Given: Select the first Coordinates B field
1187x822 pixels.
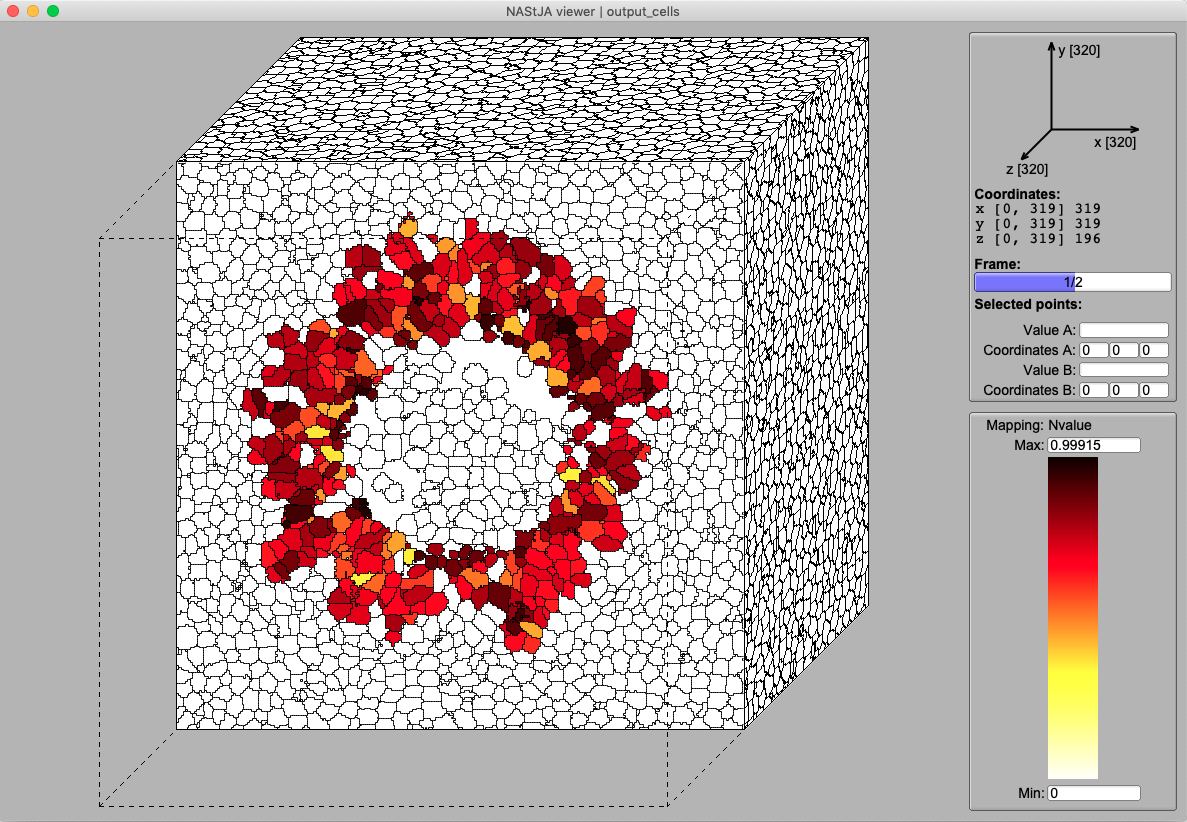Looking at the screenshot, I should (1094, 390).
